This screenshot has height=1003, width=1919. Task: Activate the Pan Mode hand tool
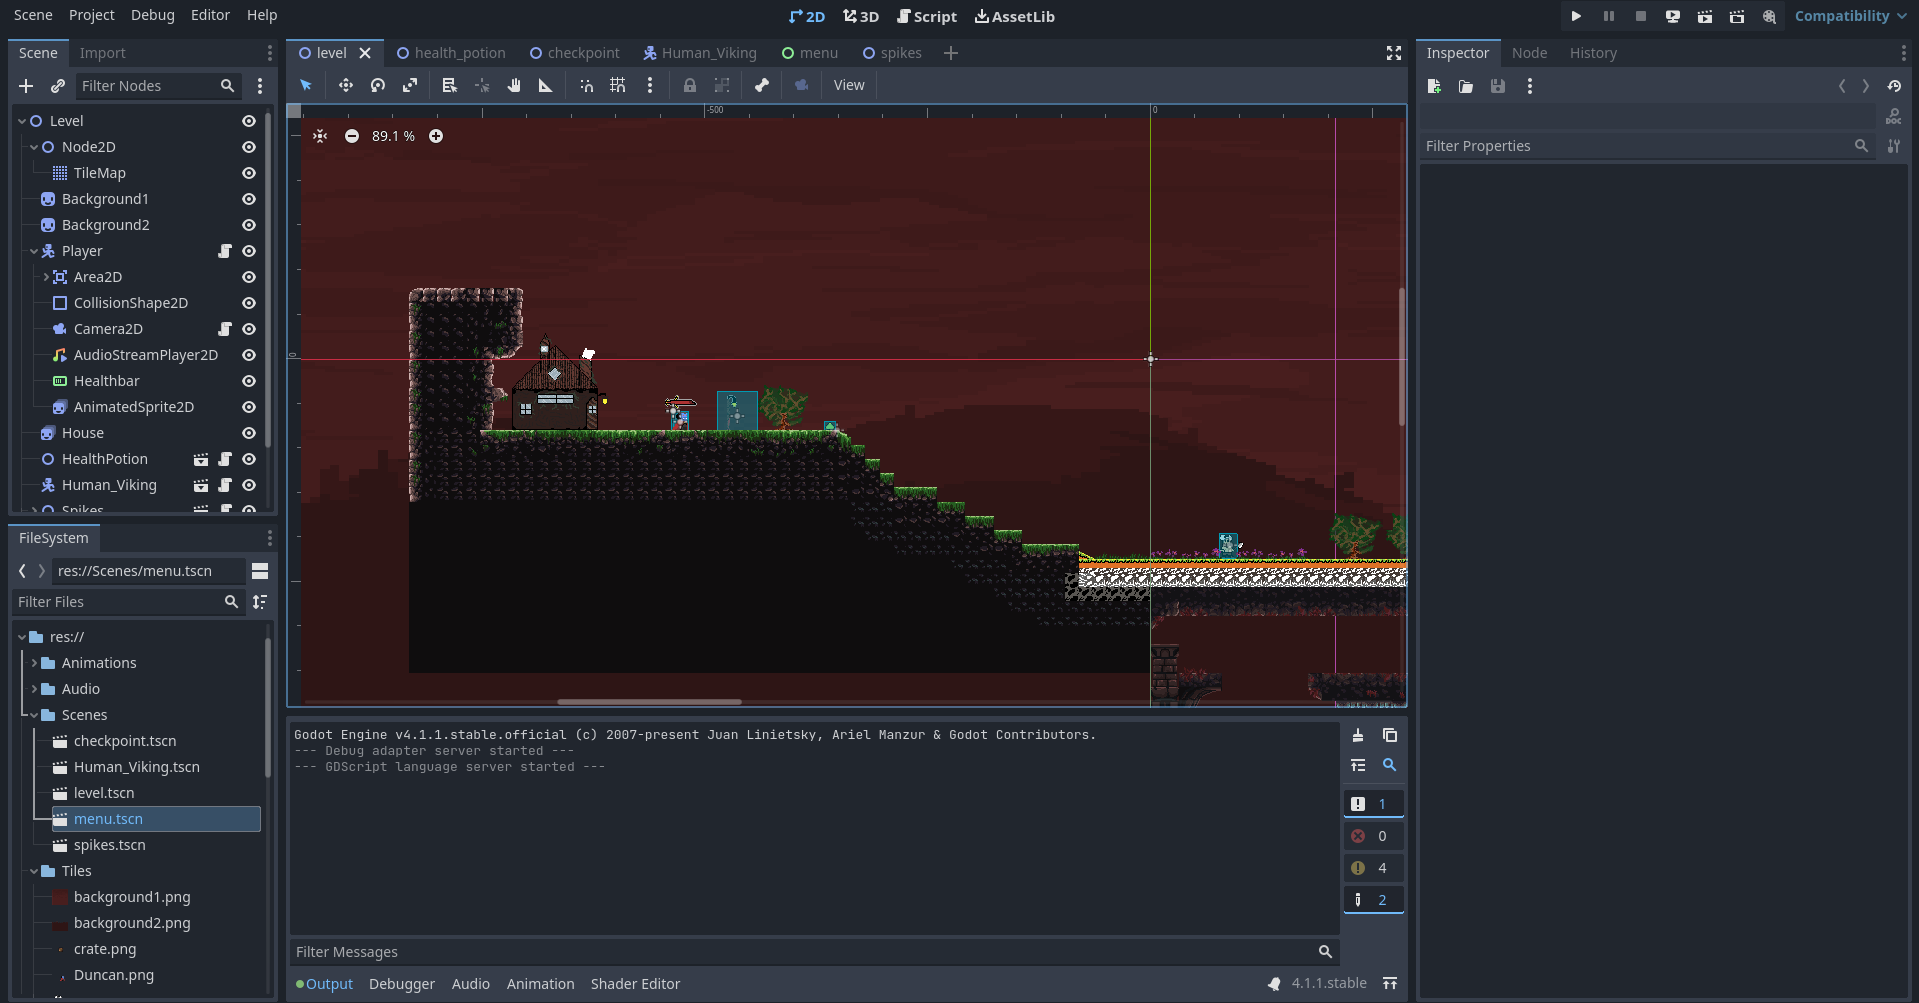pos(514,86)
